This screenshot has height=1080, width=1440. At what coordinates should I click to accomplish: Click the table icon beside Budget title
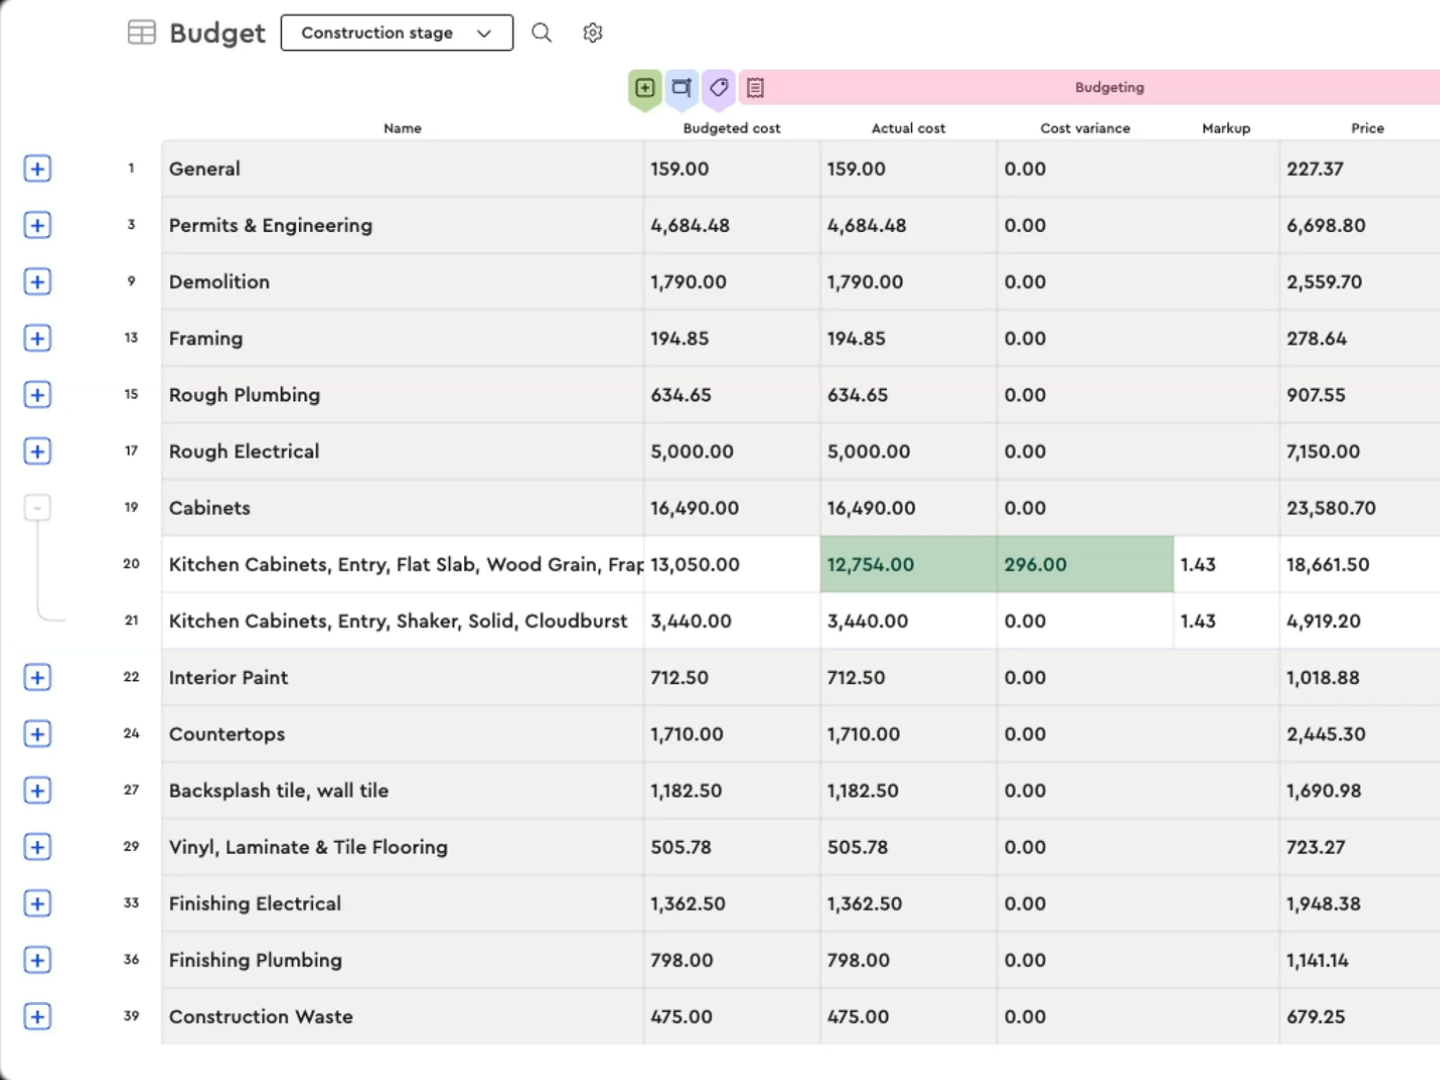tap(142, 33)
